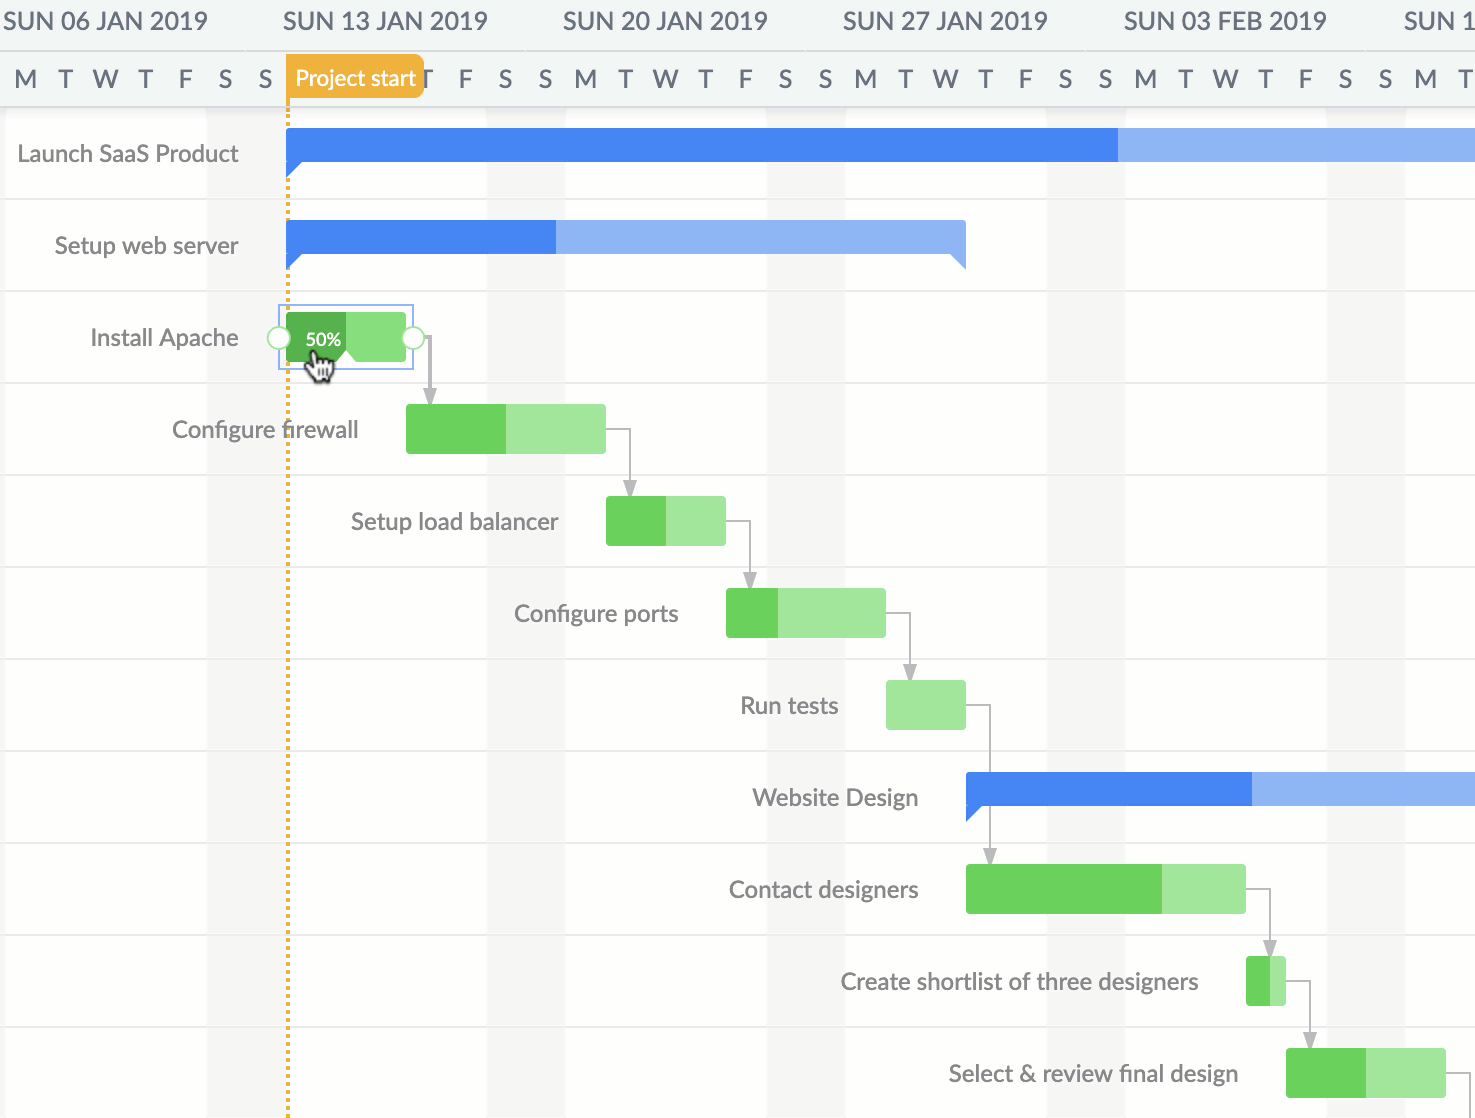The width and height of the screenshot is (1475, 1118).
Task: Click the arrow linking Configure firewall to Setup load balancer
Action: 629,470
